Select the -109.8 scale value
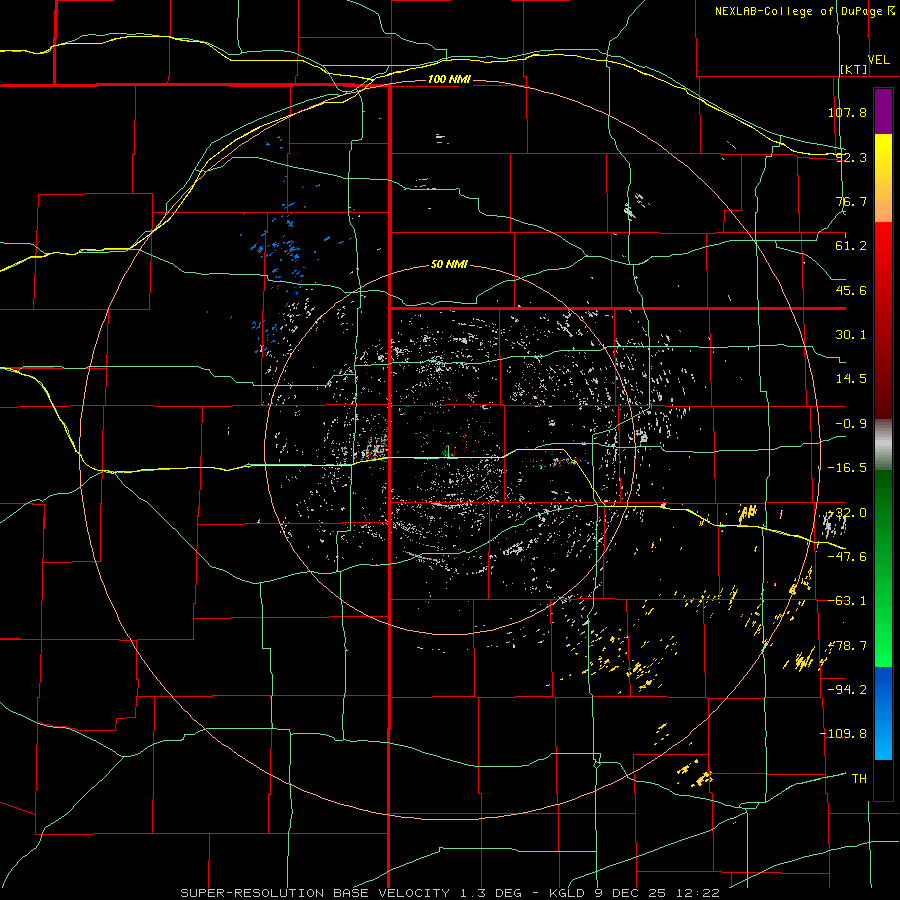 [x=843, y=734]
